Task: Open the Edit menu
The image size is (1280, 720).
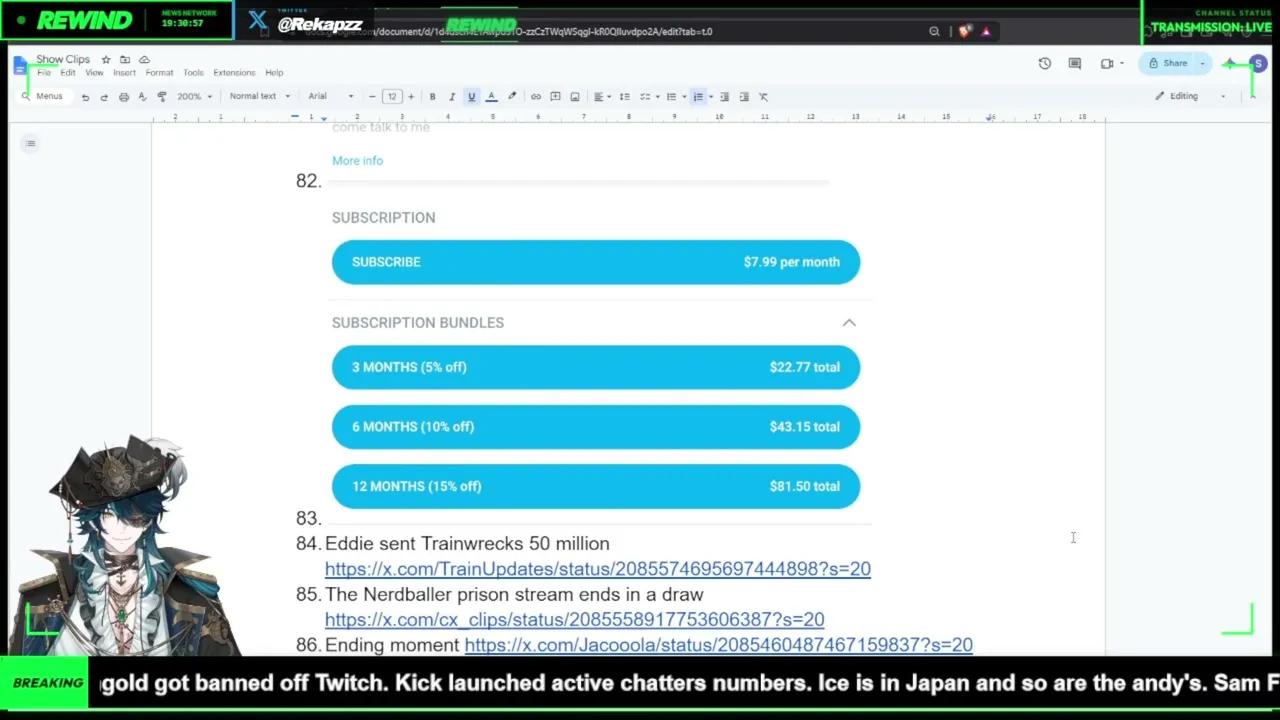Action: [x=67, y=73]
